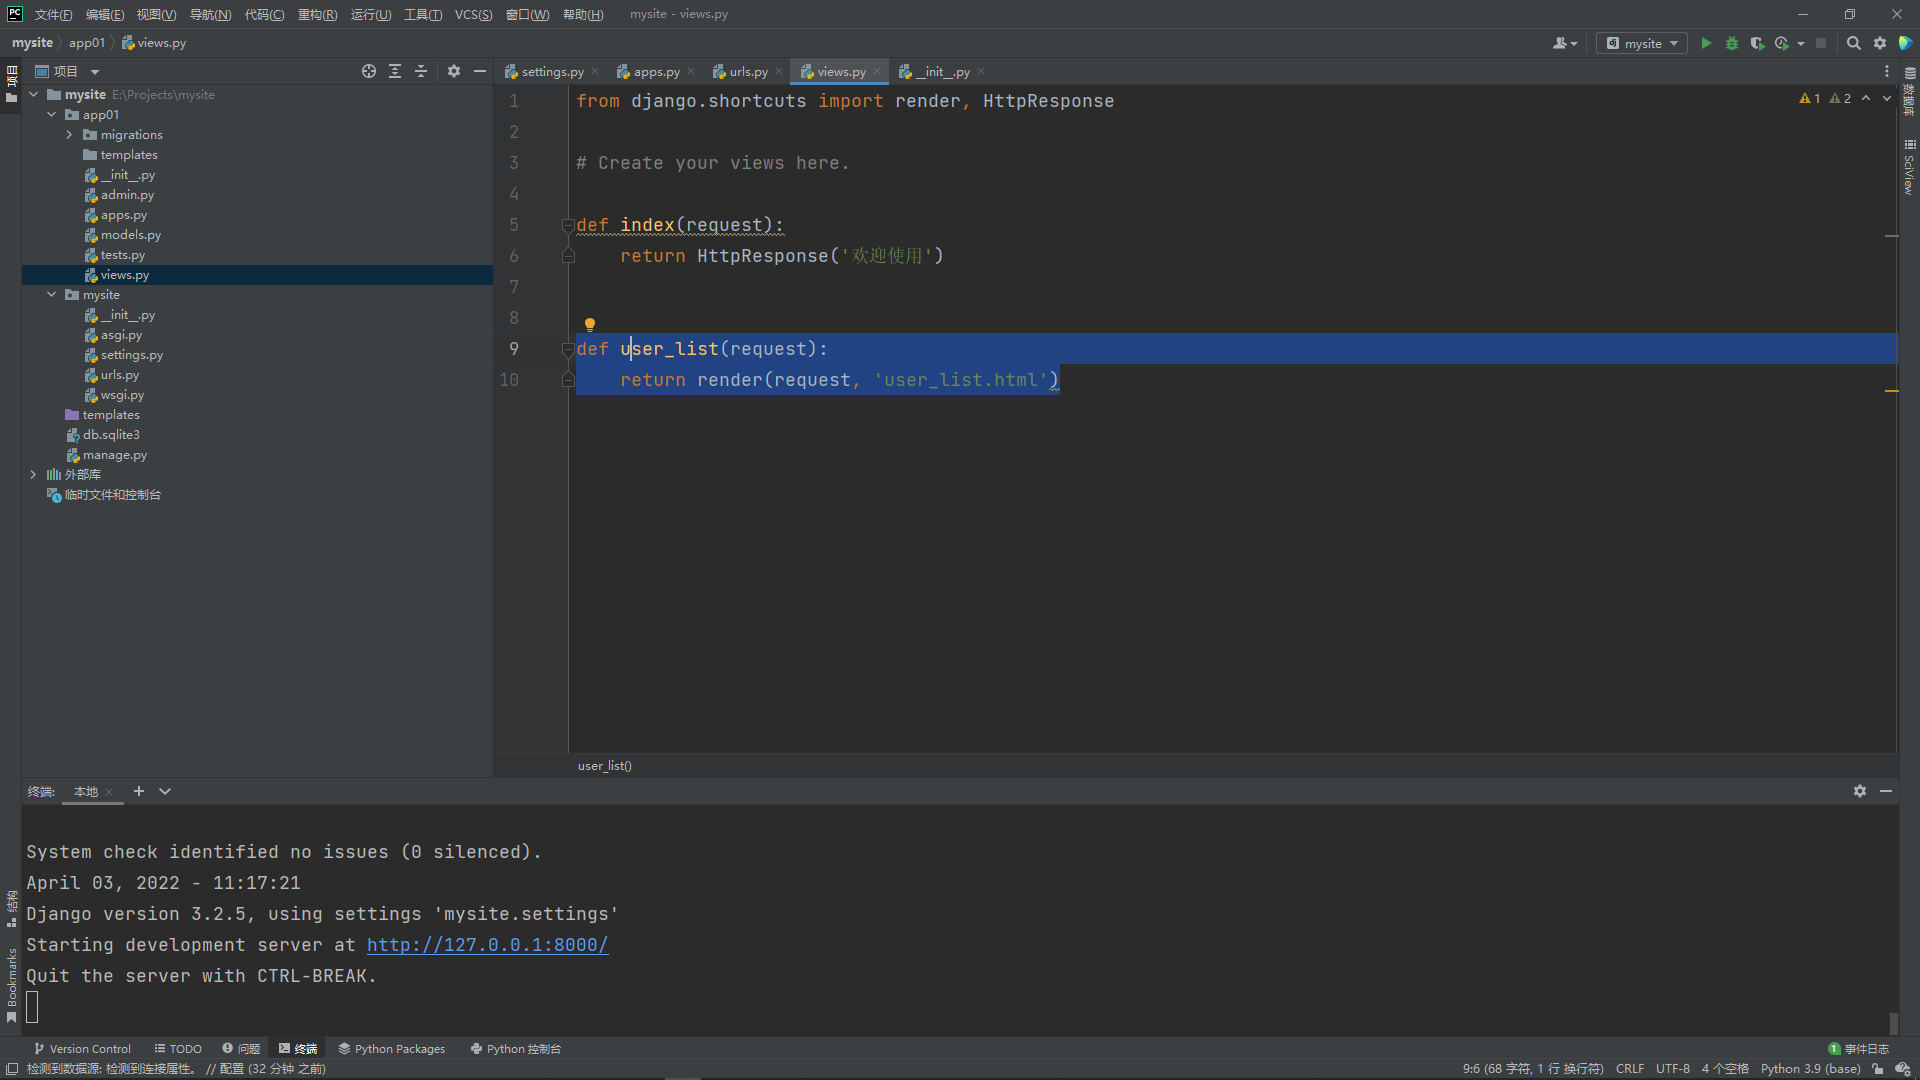Image resolution: width=1920 pixels, height=1080 pixels.
Task: Close the 本地 terminal tab
Action: [109, 792]
